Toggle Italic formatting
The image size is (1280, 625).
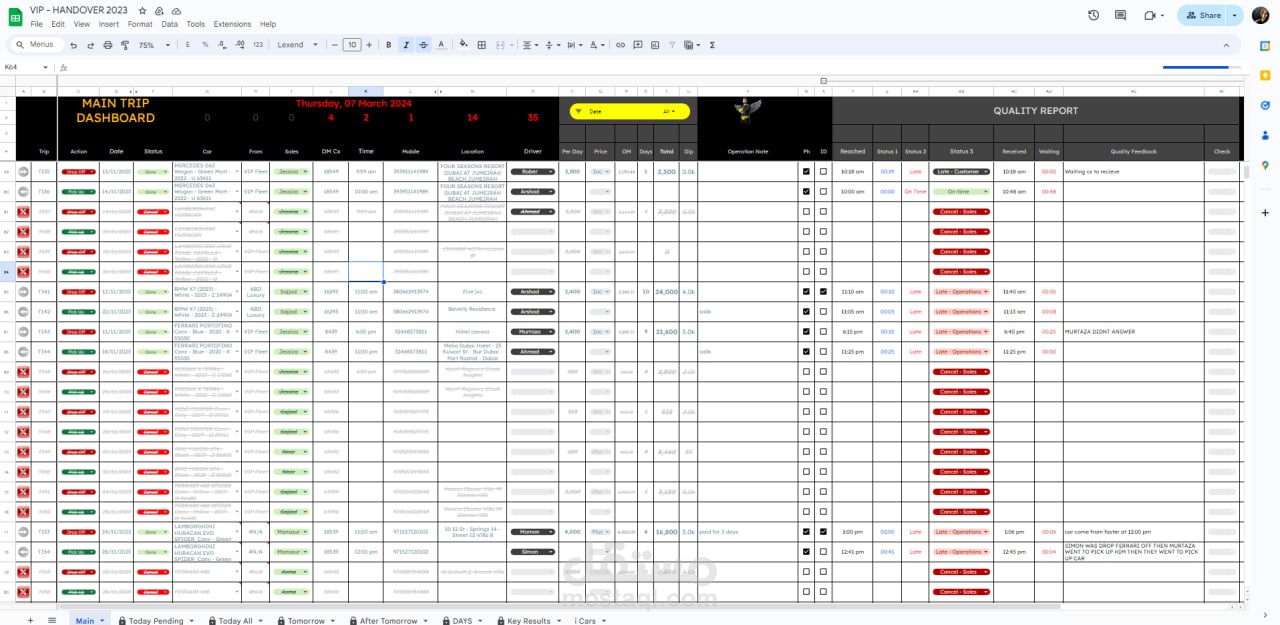point(405,45)
